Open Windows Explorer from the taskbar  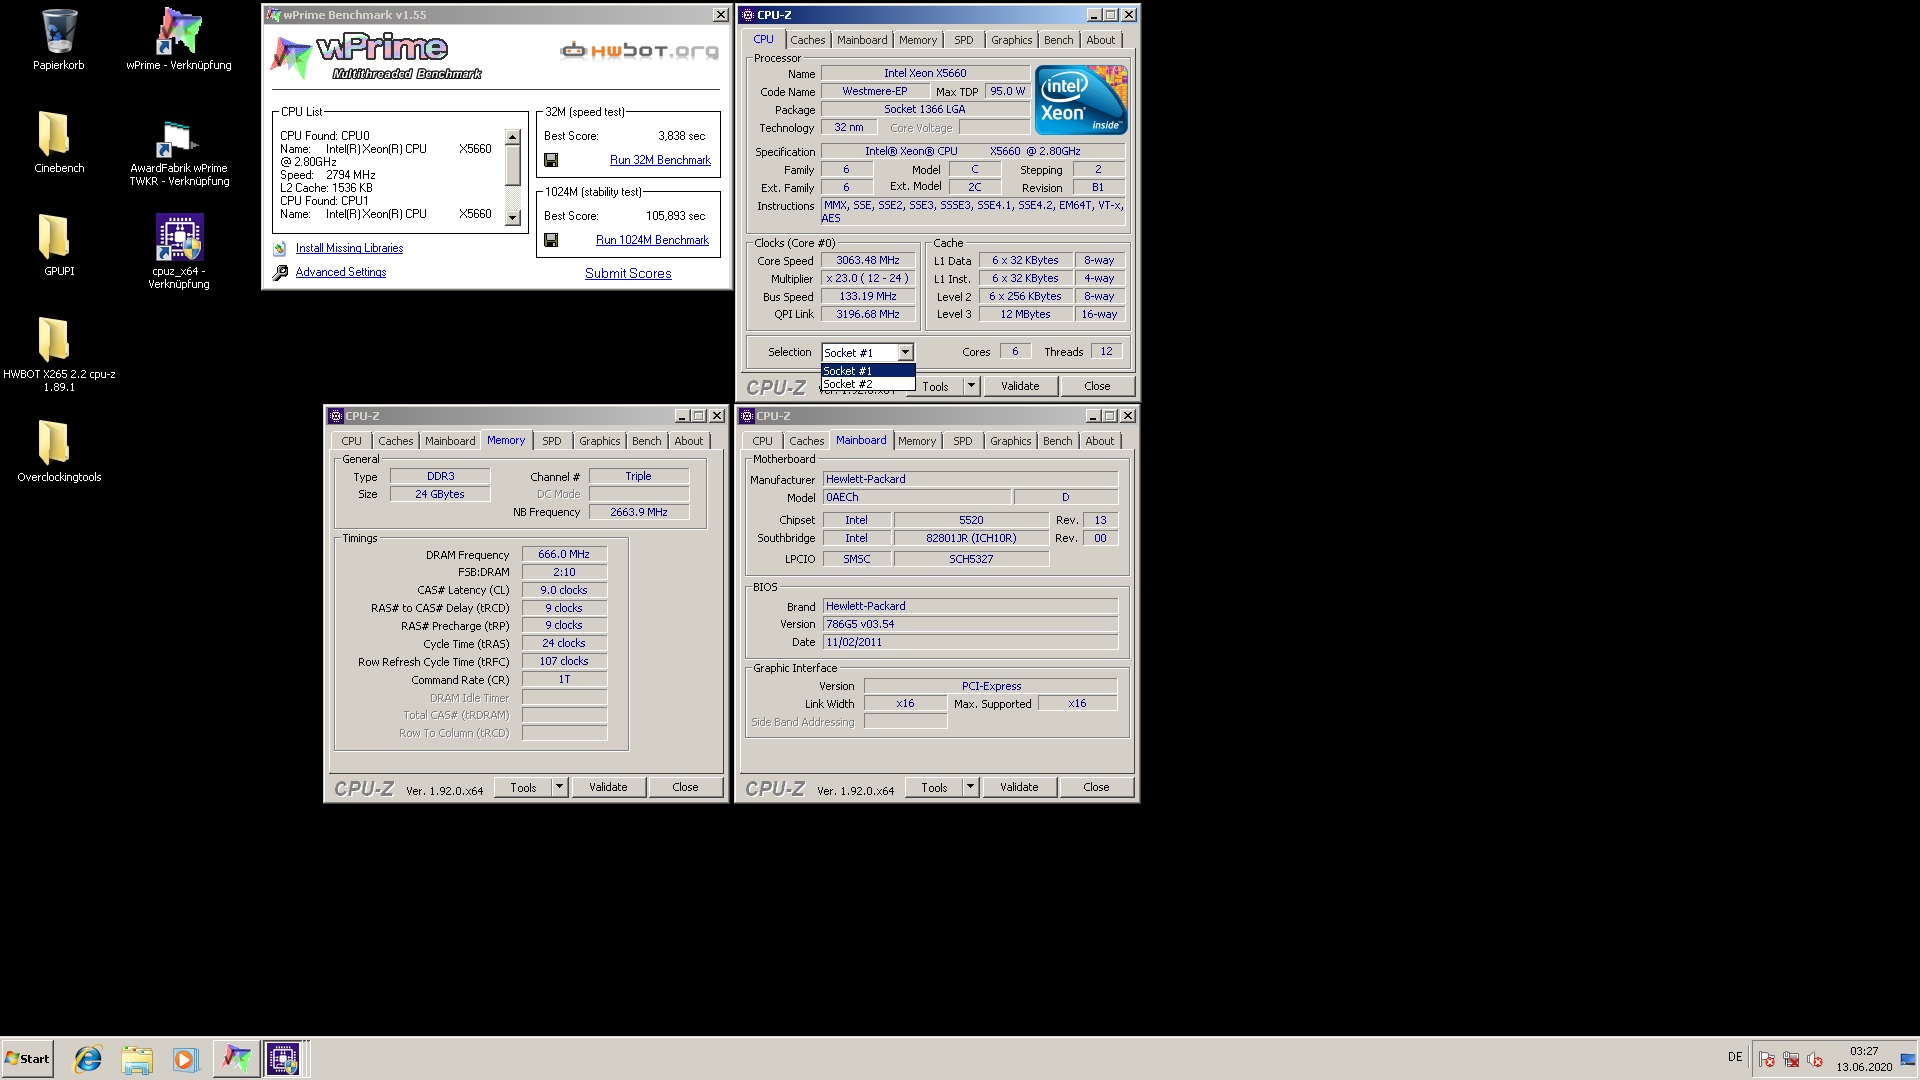point(137,1059)
